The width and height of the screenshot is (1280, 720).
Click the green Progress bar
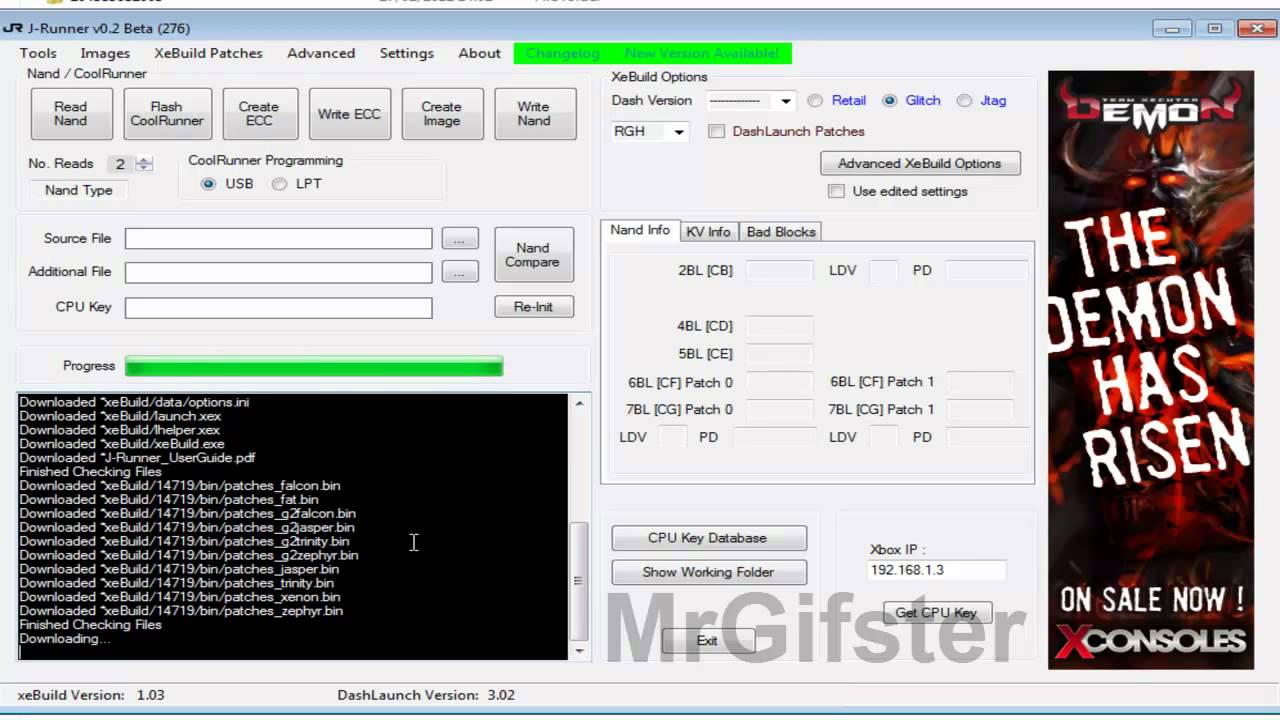pyautogui.click(x=314, y=366)
